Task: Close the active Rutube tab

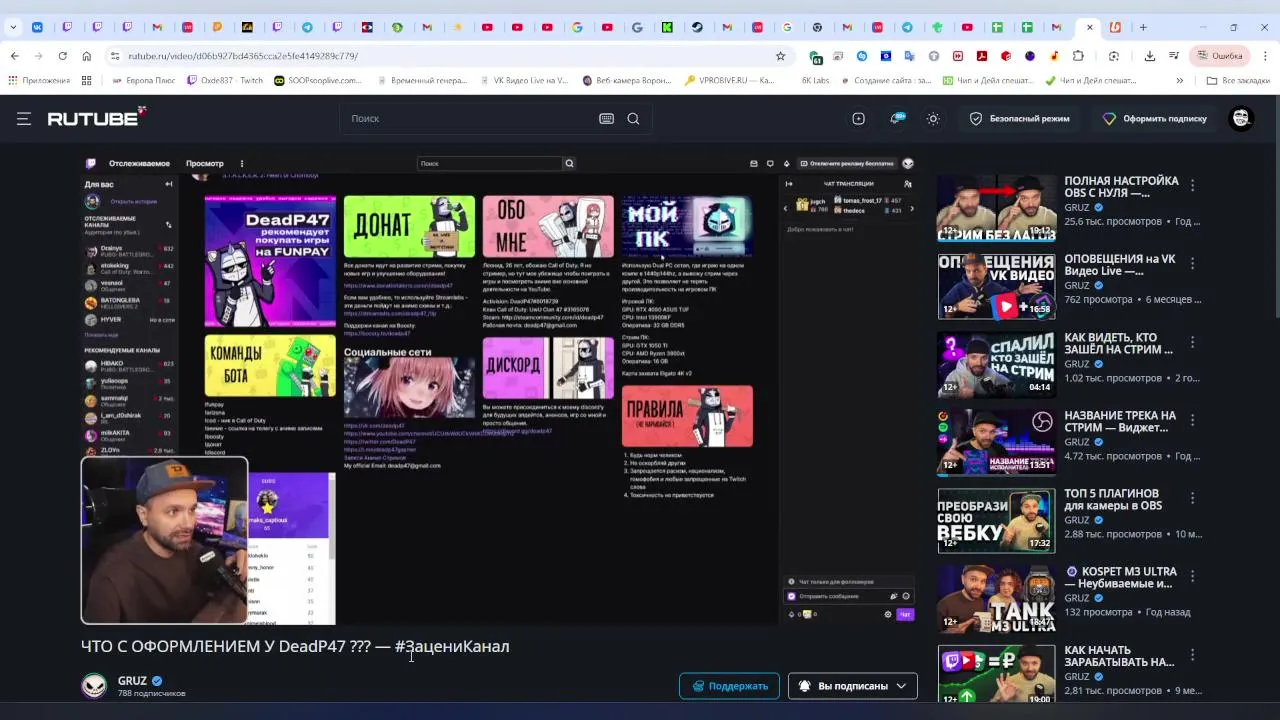Action: (x=1089, y=27)
